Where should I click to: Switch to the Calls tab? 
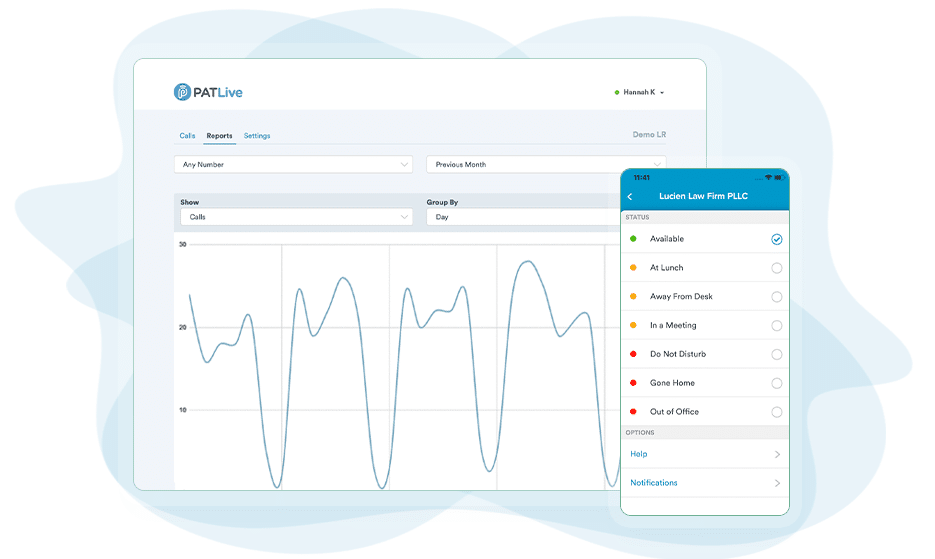tap(187, 136)
